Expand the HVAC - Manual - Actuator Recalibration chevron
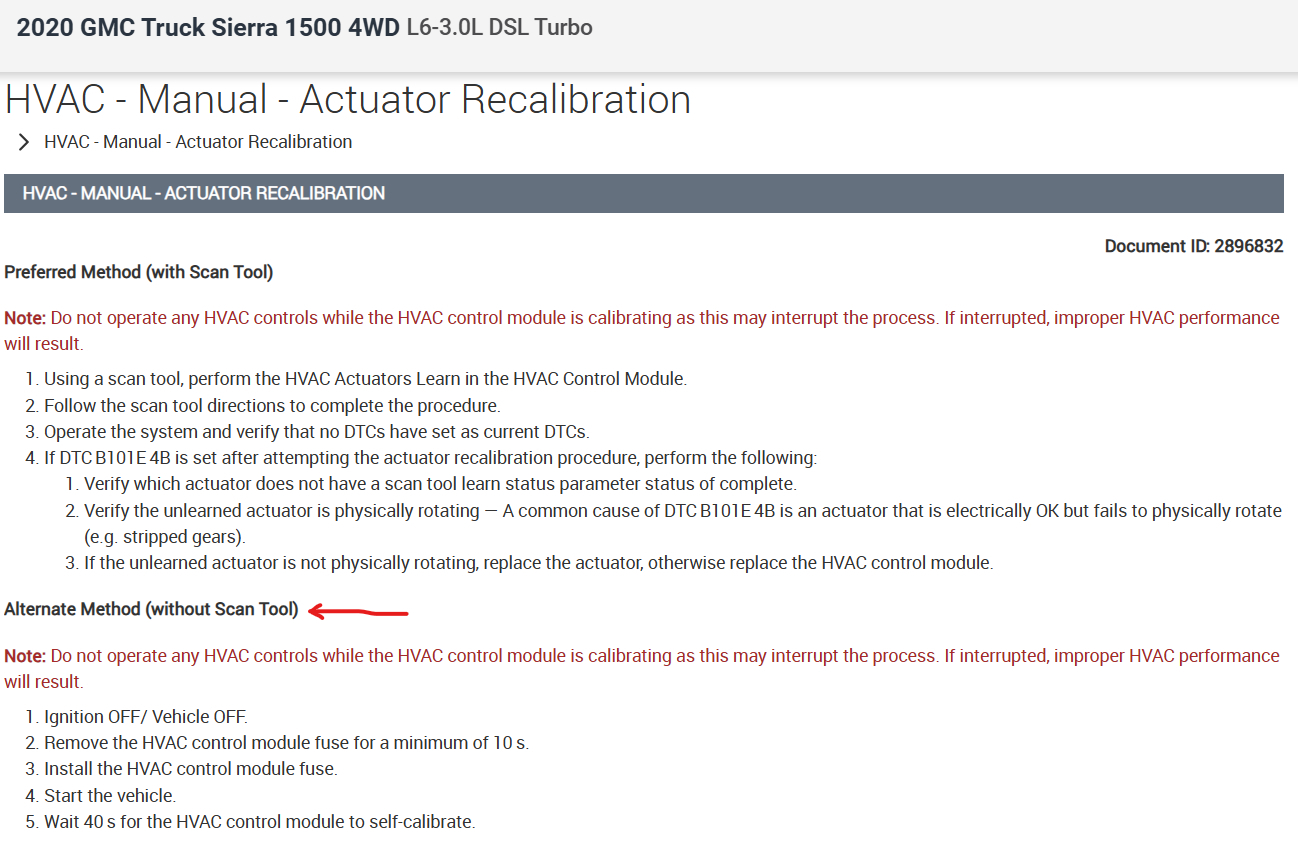 [24, 143]
